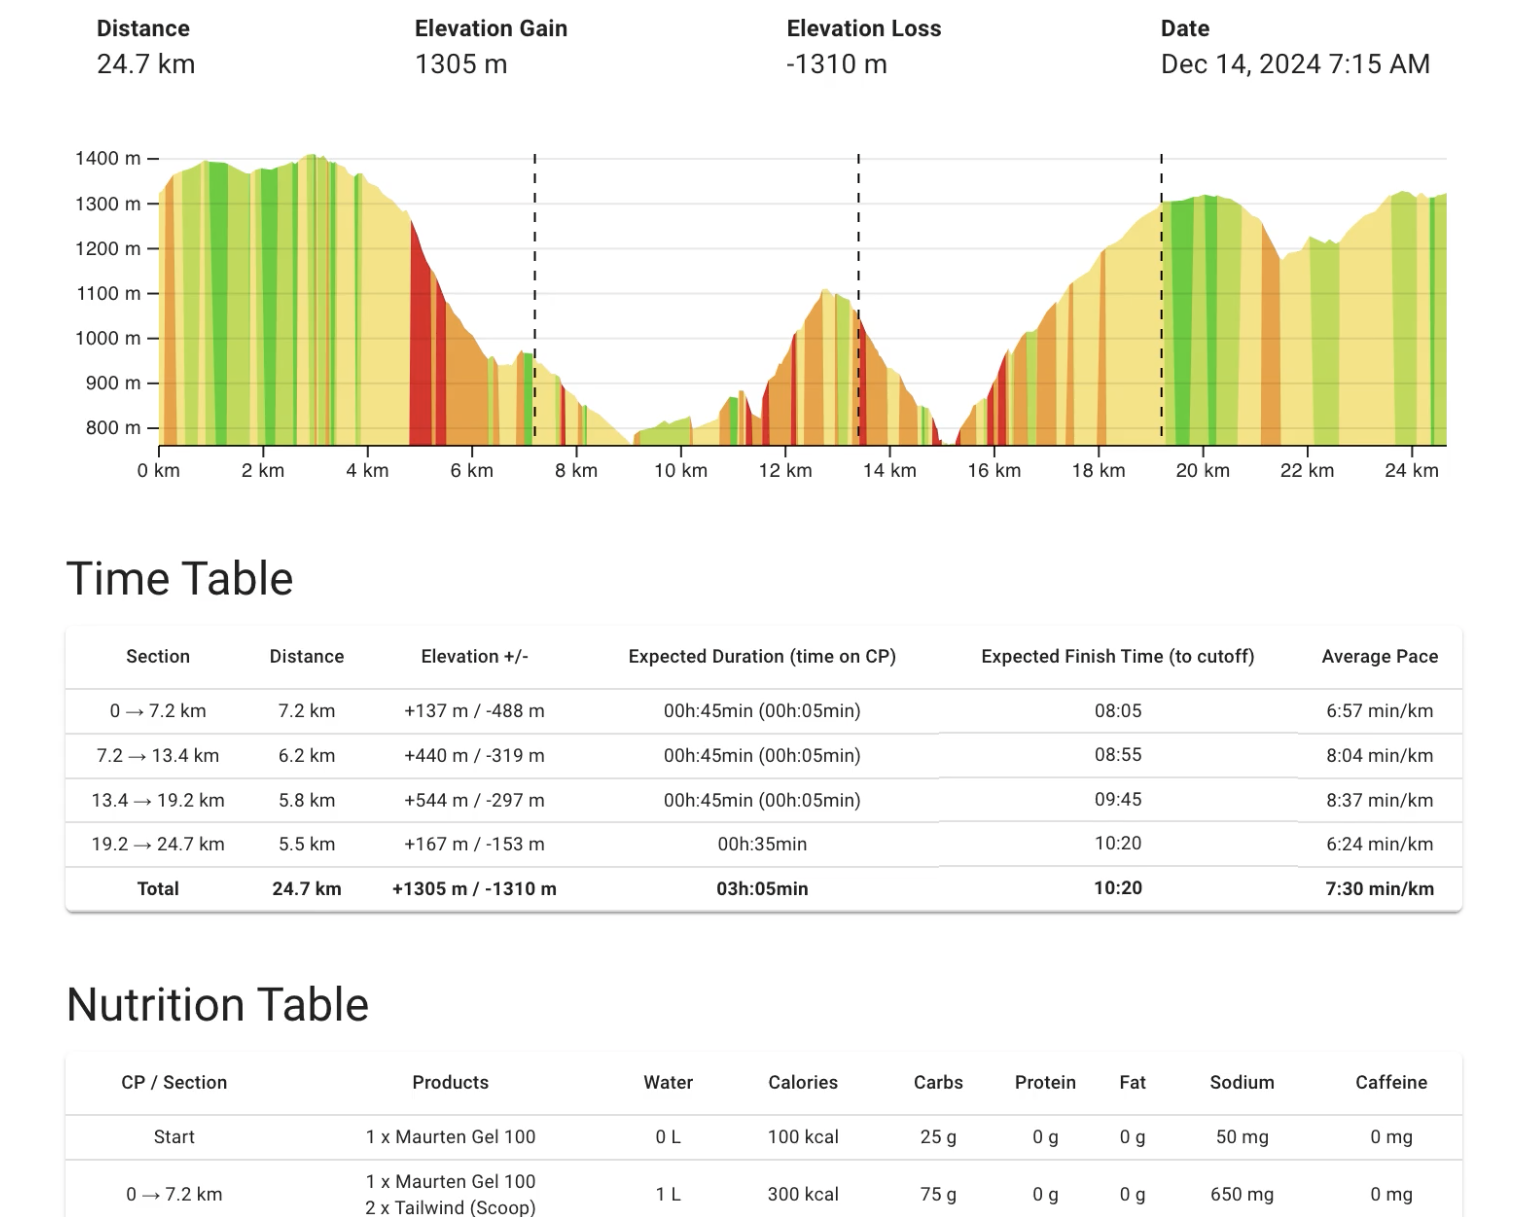Screen dimensions: 1522x1217
Task: Click the Expected Duration column header
Action: [761, 657]
